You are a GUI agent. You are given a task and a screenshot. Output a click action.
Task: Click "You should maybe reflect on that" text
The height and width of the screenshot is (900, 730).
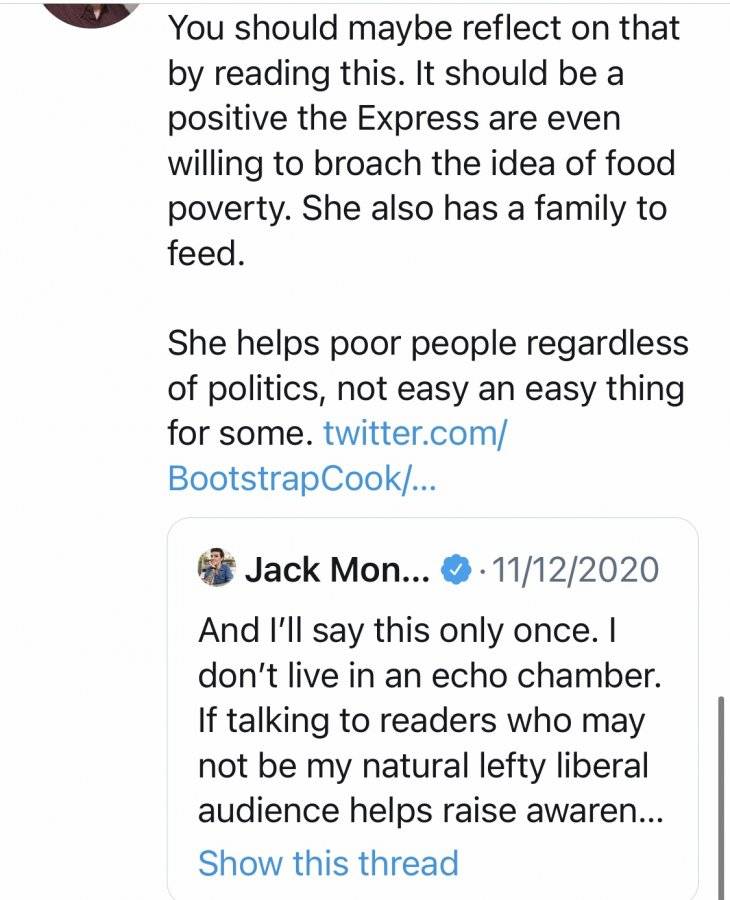424,28
